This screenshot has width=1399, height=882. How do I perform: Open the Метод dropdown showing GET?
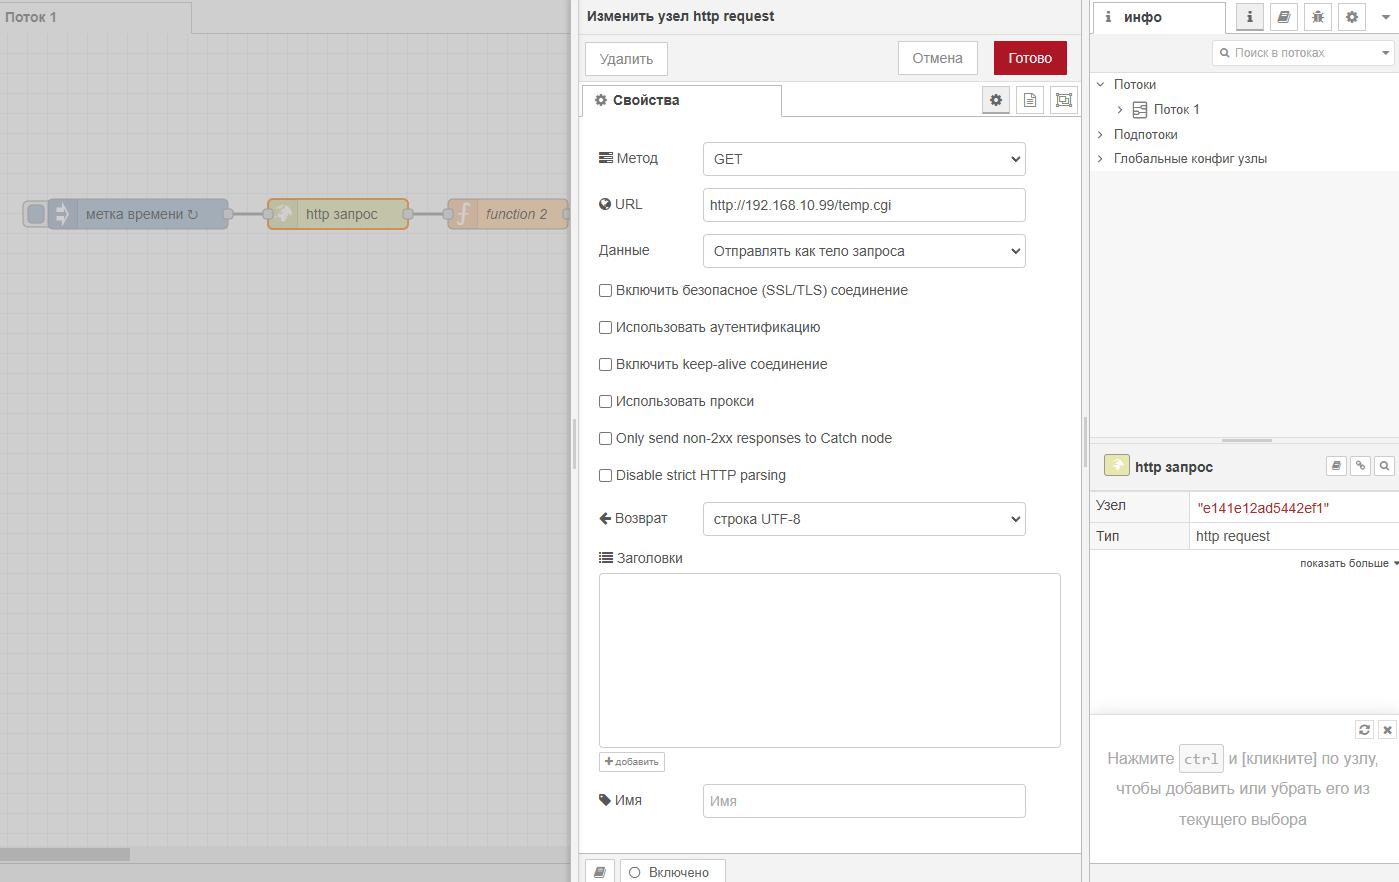(864, 159)
